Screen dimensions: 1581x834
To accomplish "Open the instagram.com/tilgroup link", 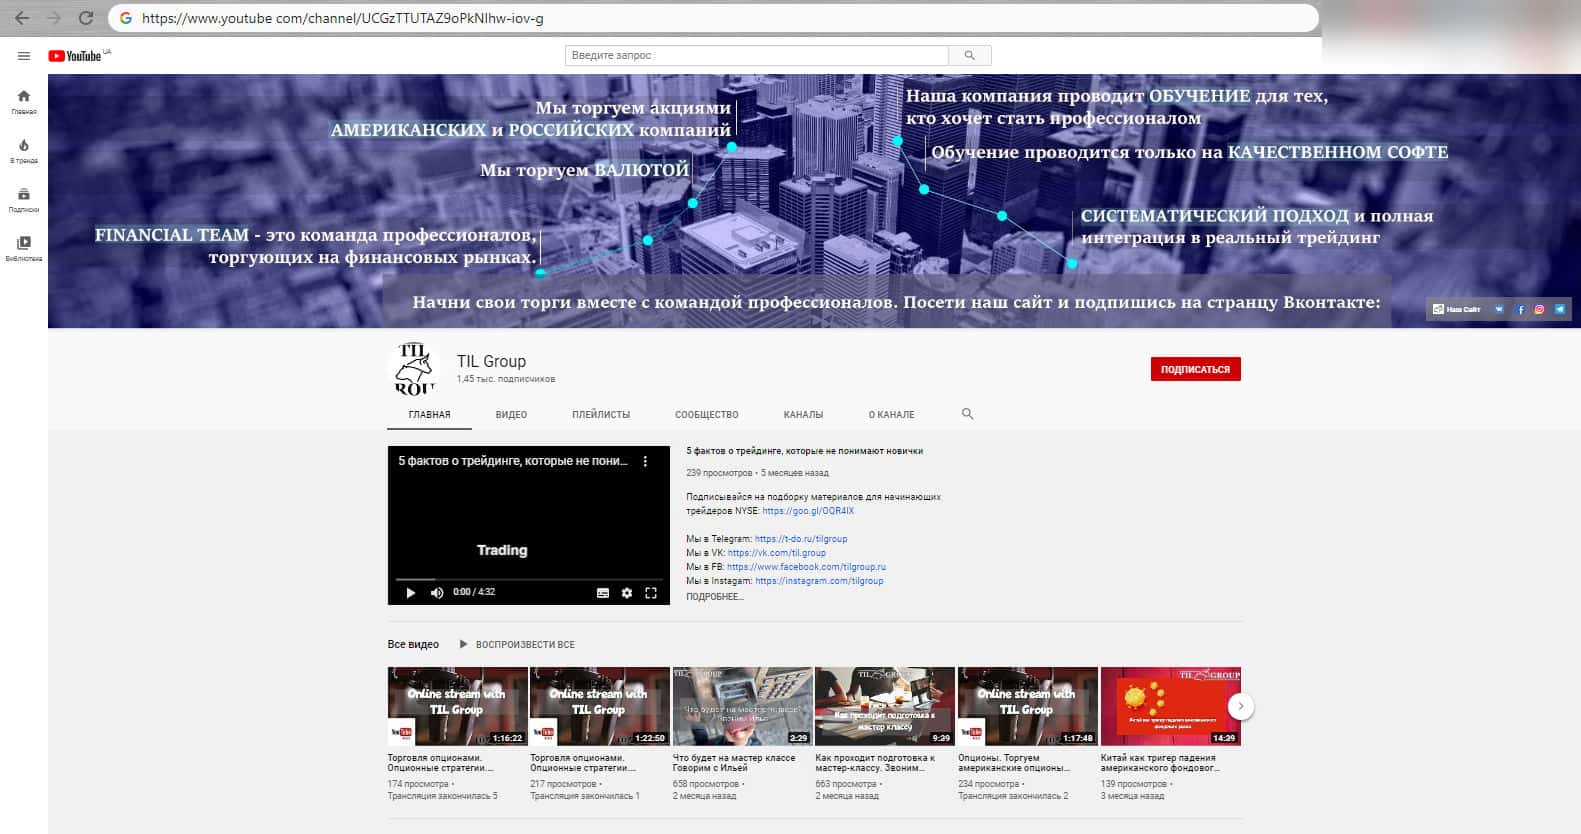I will click(819, 581).
